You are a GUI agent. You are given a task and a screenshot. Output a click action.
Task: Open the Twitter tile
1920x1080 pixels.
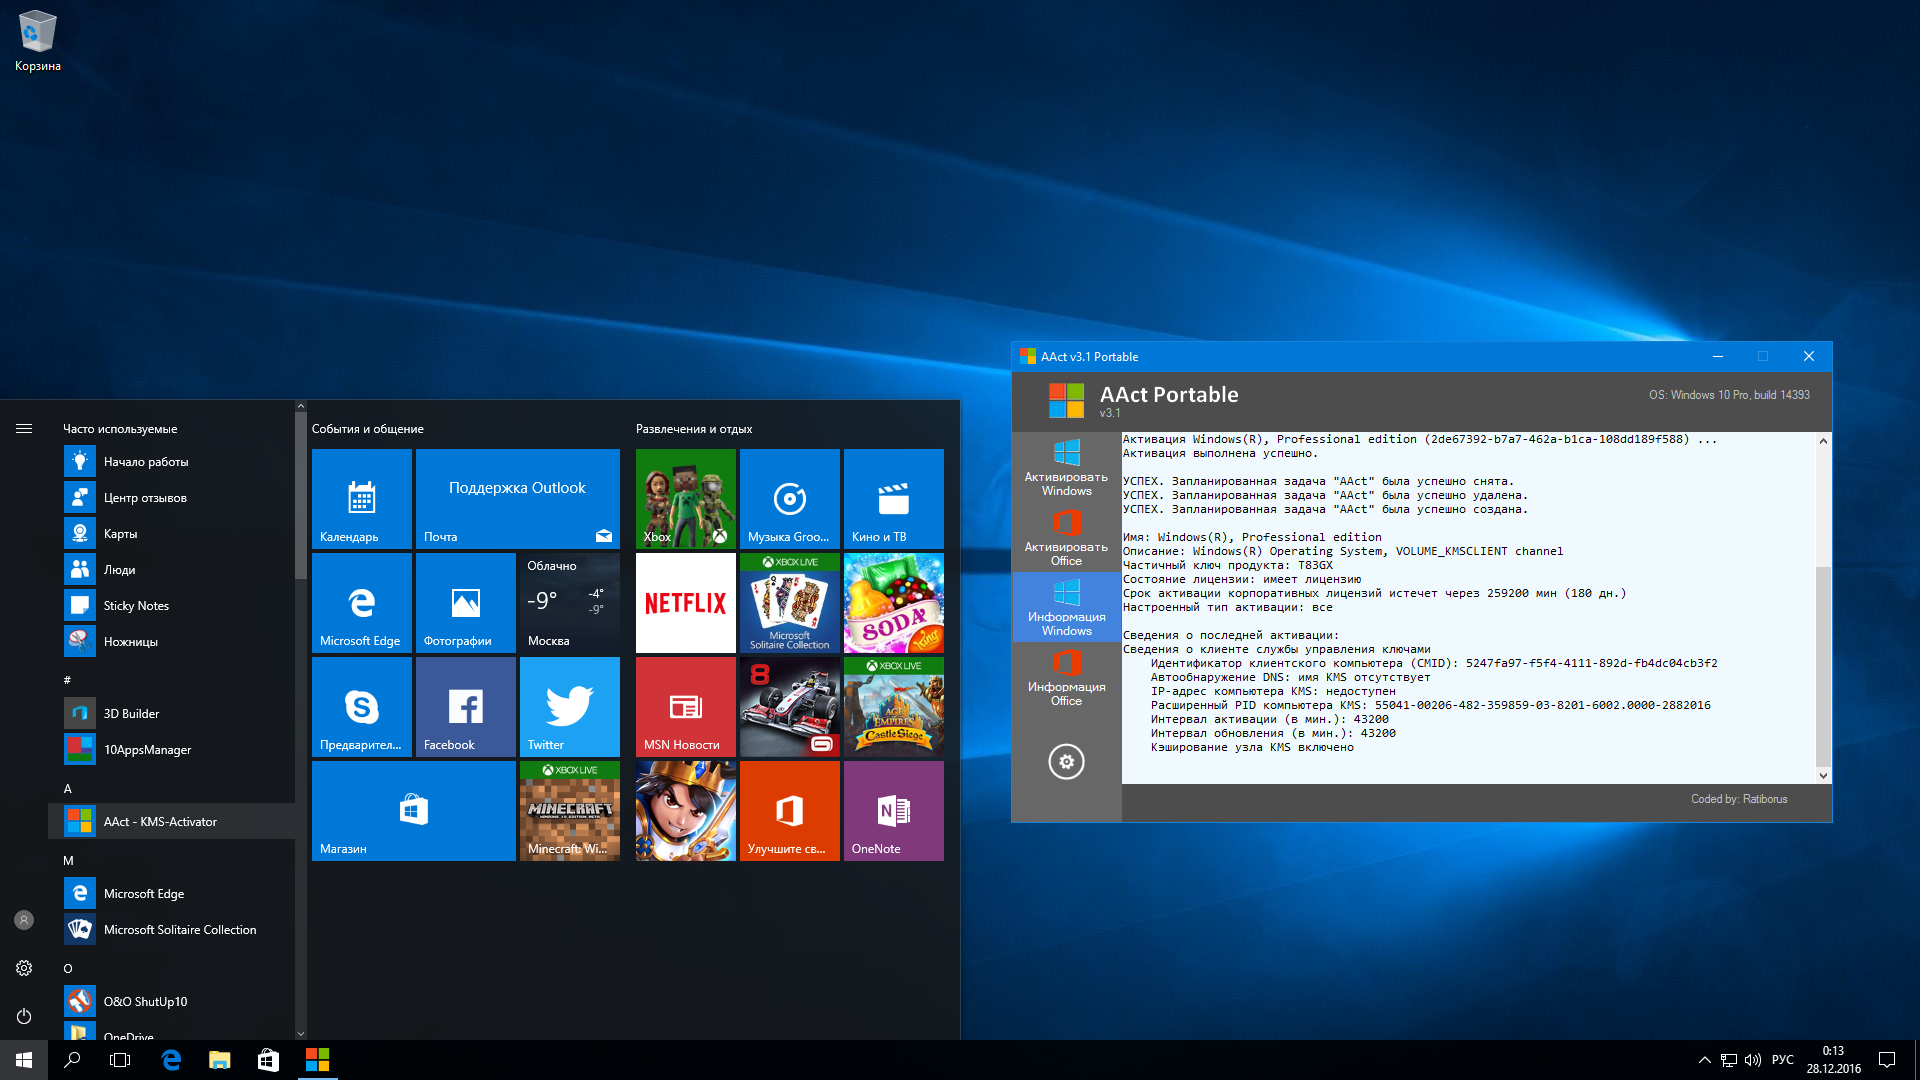pyautogui.click(x=569, y=707)
